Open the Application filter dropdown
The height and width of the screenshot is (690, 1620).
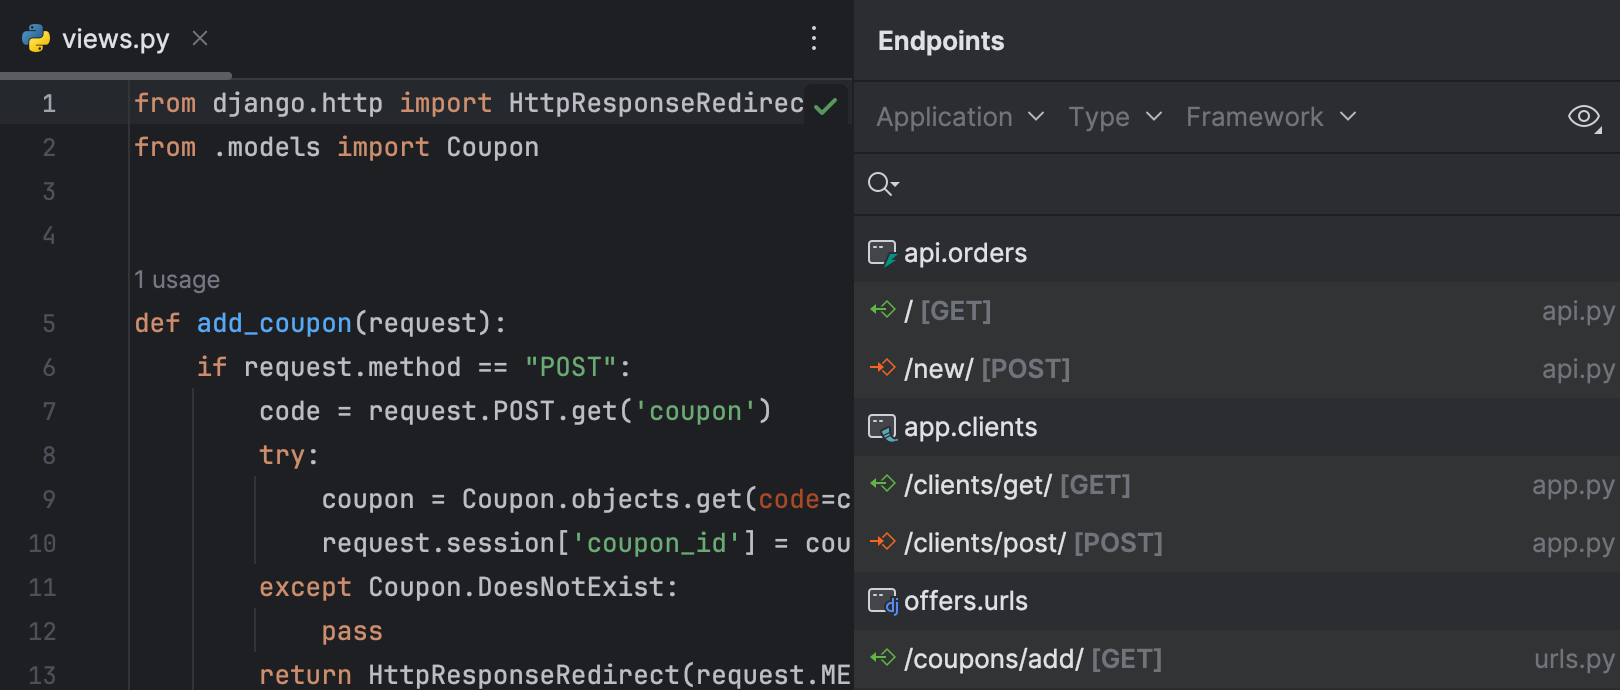click(960, 117)
